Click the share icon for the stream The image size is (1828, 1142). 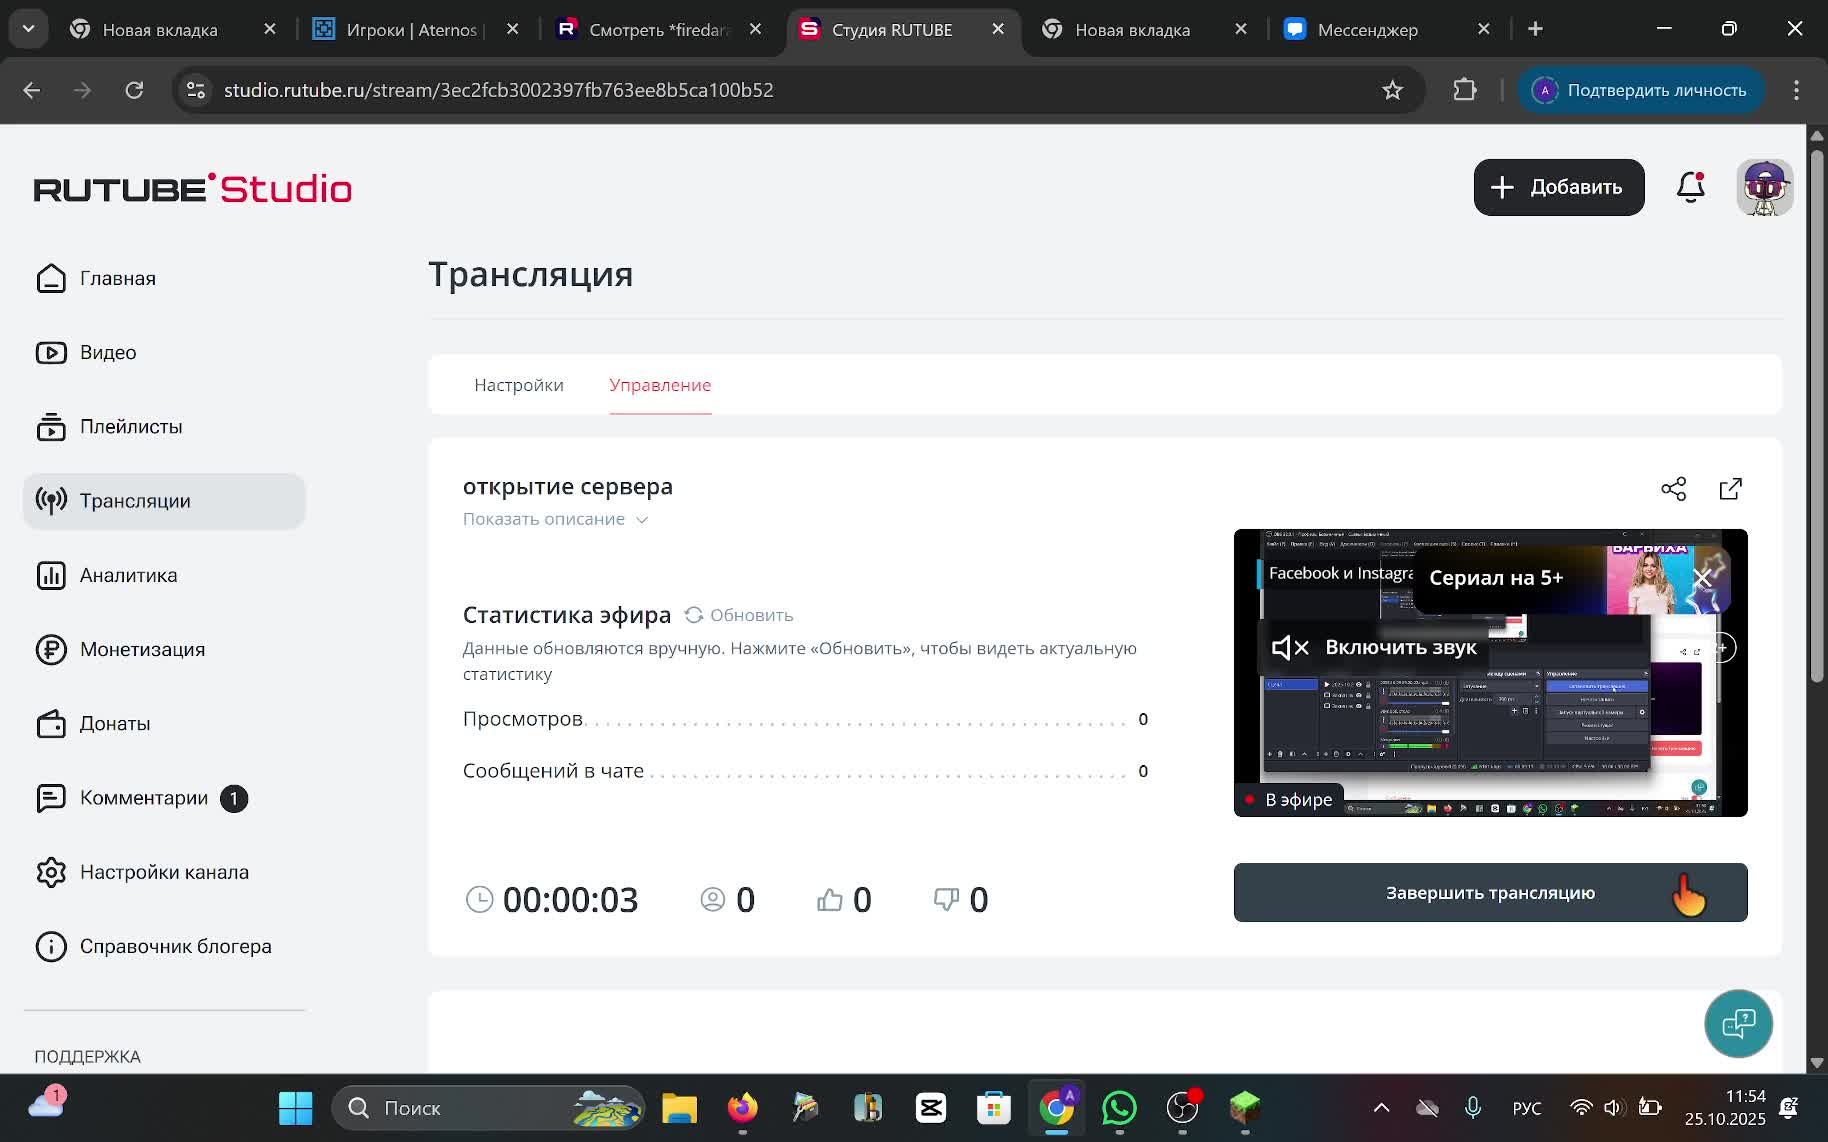tap(1673, 489)
